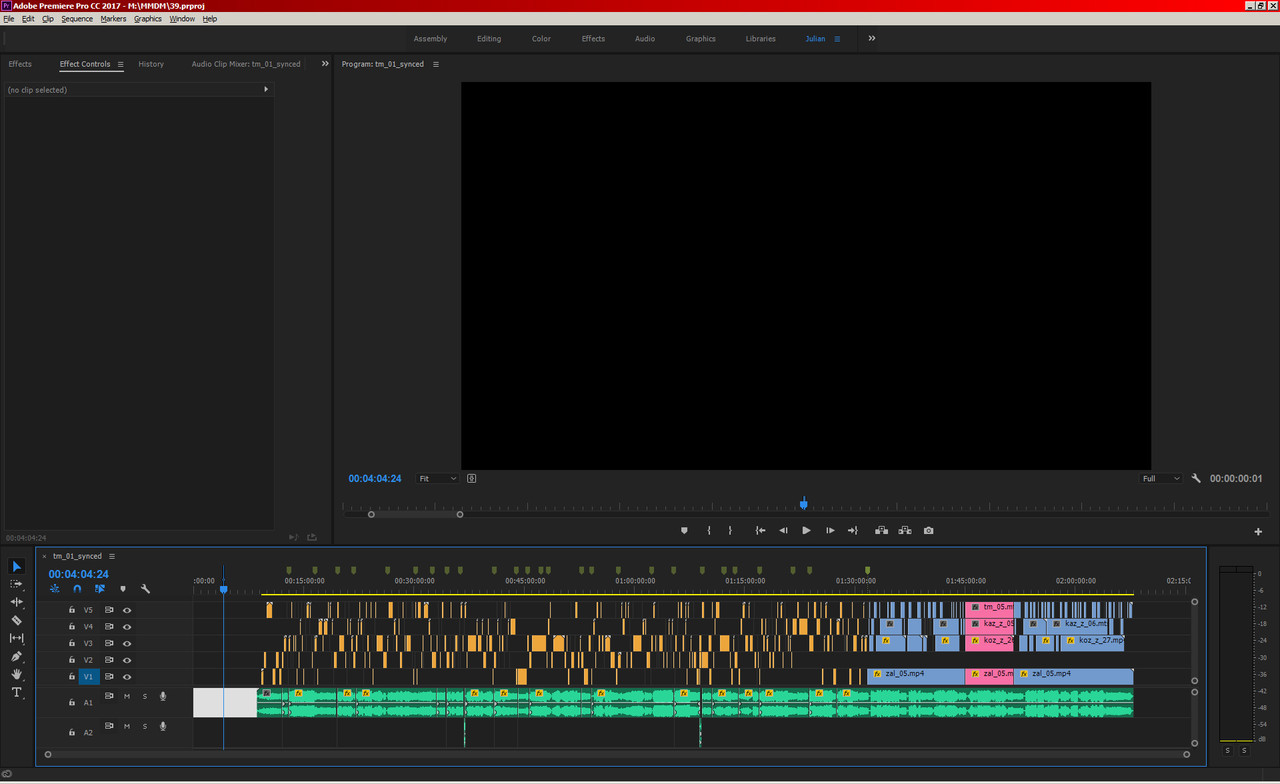This screenshot has height=784, width=1280.
Task: Play the sequence in Program monitor
Action: tap(806, 531)
